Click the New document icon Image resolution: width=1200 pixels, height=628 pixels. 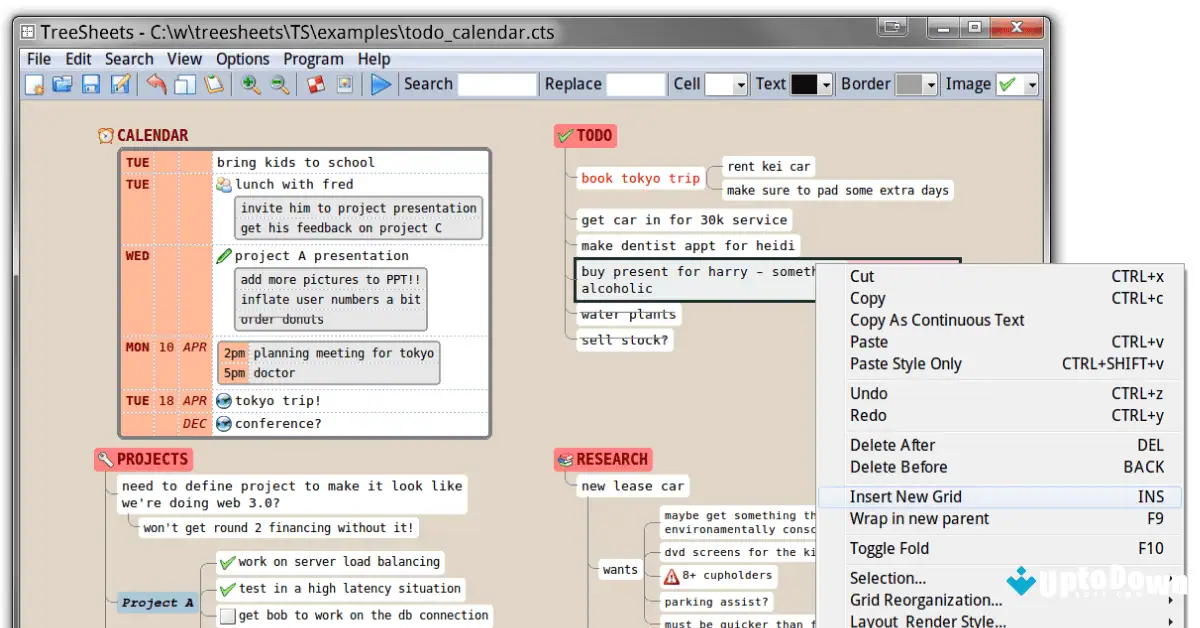point(33,84)
